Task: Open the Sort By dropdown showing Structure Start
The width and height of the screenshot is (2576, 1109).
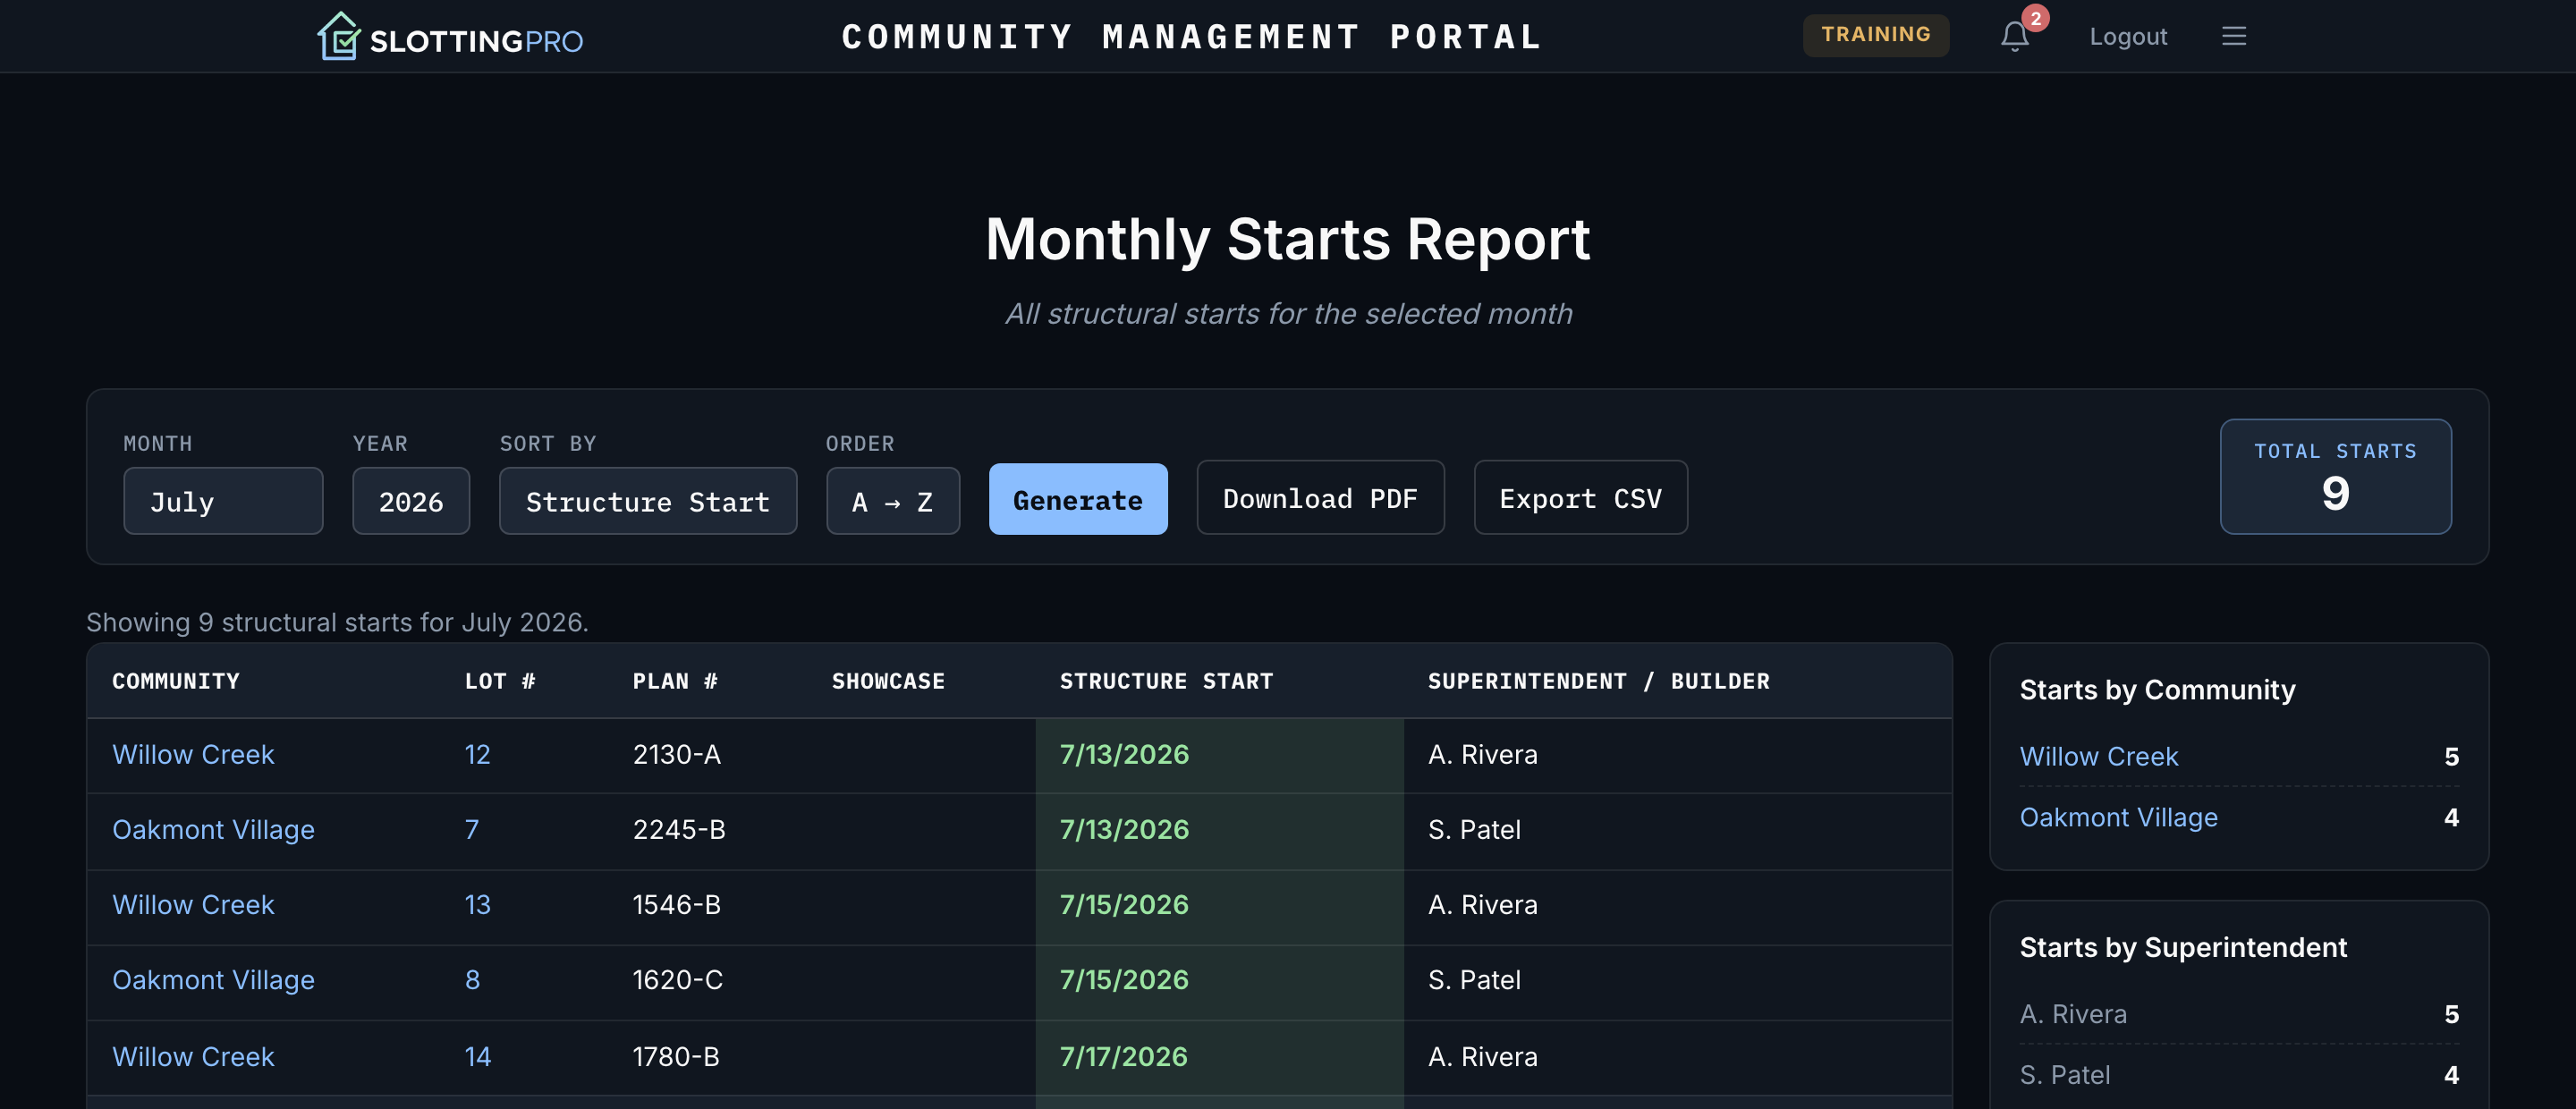Action: (x=648, y=501)
